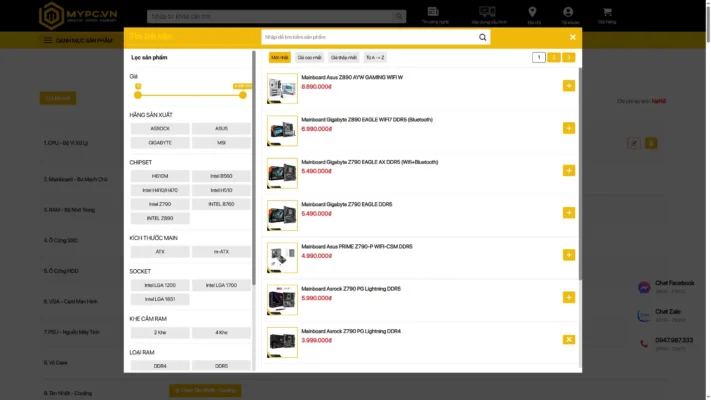Click the red edit icon in CPU row
Viewport: 711px width, 400px height.
pyautogui.click(x=634, y=143)
